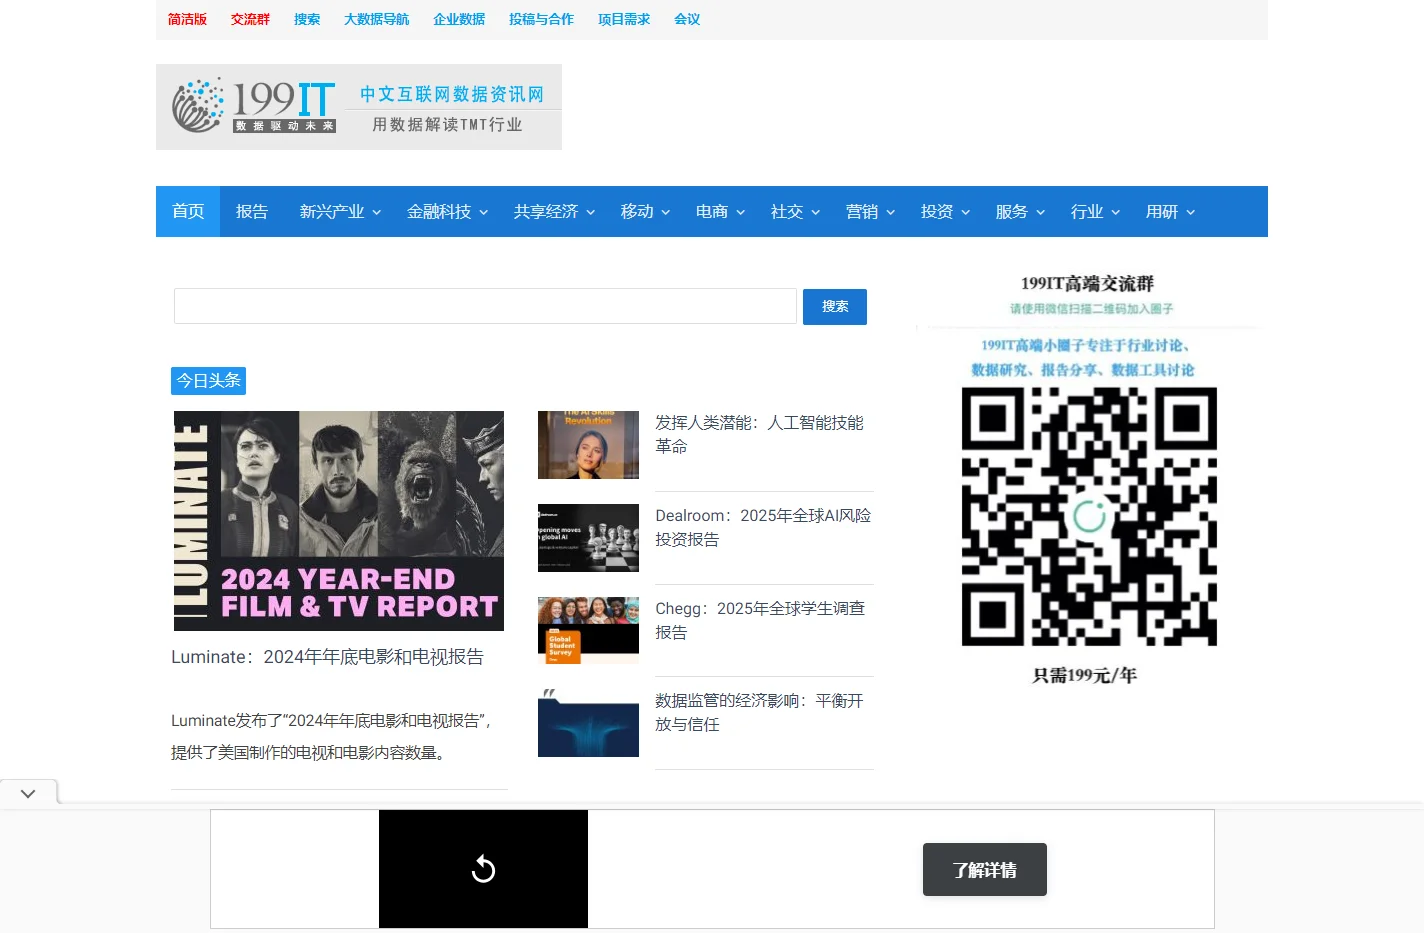
Task: Expand the 投资 dropdown menu
Action: 945,211
